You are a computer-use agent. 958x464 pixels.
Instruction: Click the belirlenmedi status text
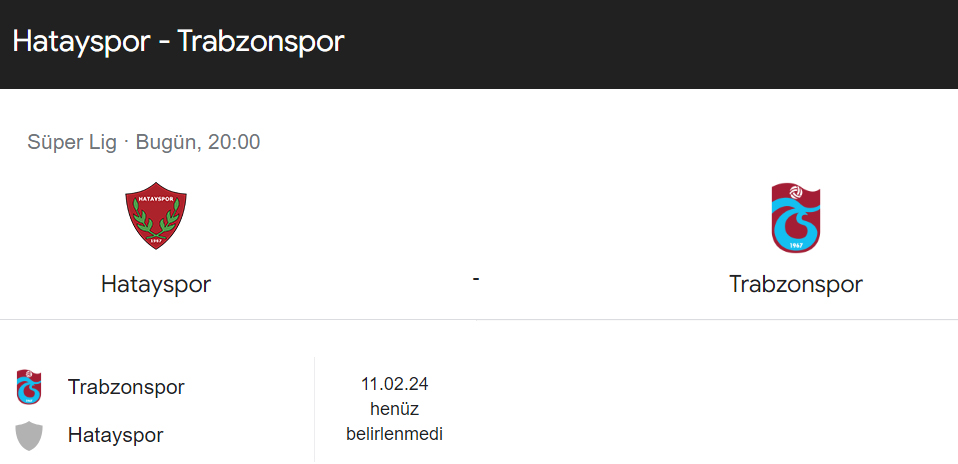coord(394,434)
